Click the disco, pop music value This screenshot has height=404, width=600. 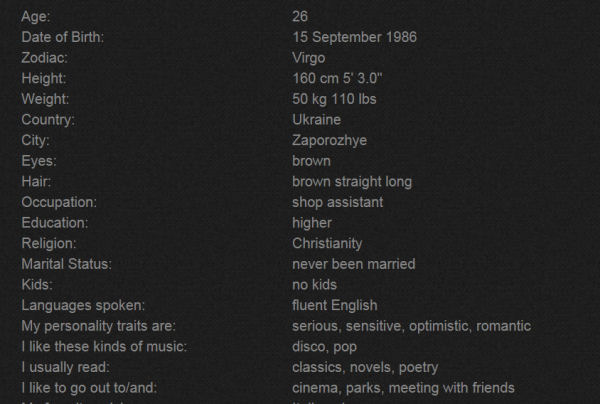coord(324,347)
